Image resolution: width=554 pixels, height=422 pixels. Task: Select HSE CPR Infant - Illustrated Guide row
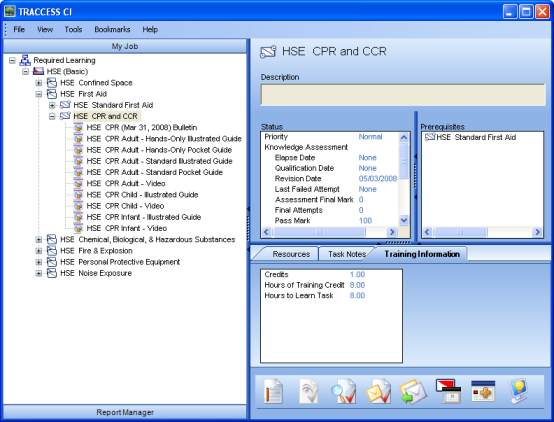pyautogui.click(x=143, y=217)
